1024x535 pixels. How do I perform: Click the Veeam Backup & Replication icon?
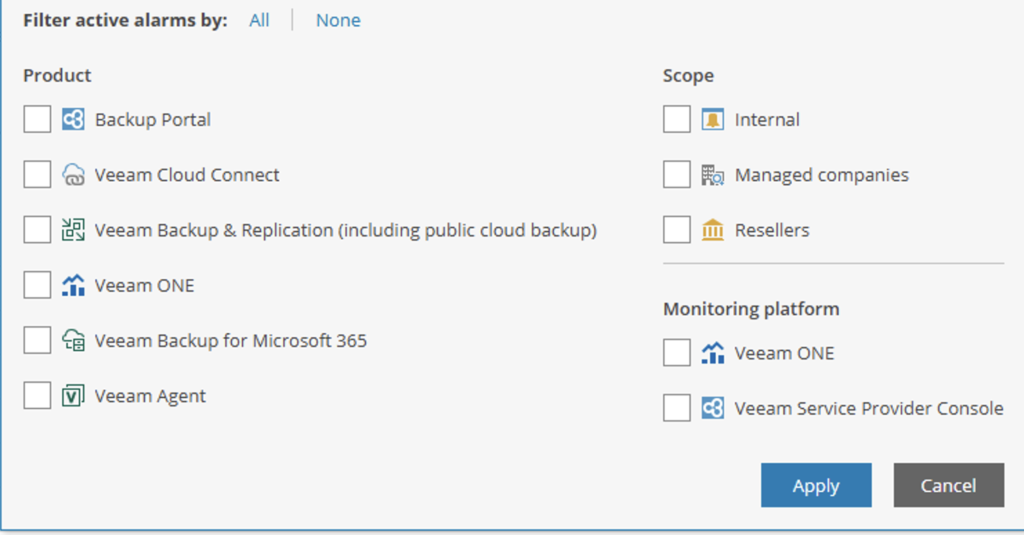(x=73, y=230)
